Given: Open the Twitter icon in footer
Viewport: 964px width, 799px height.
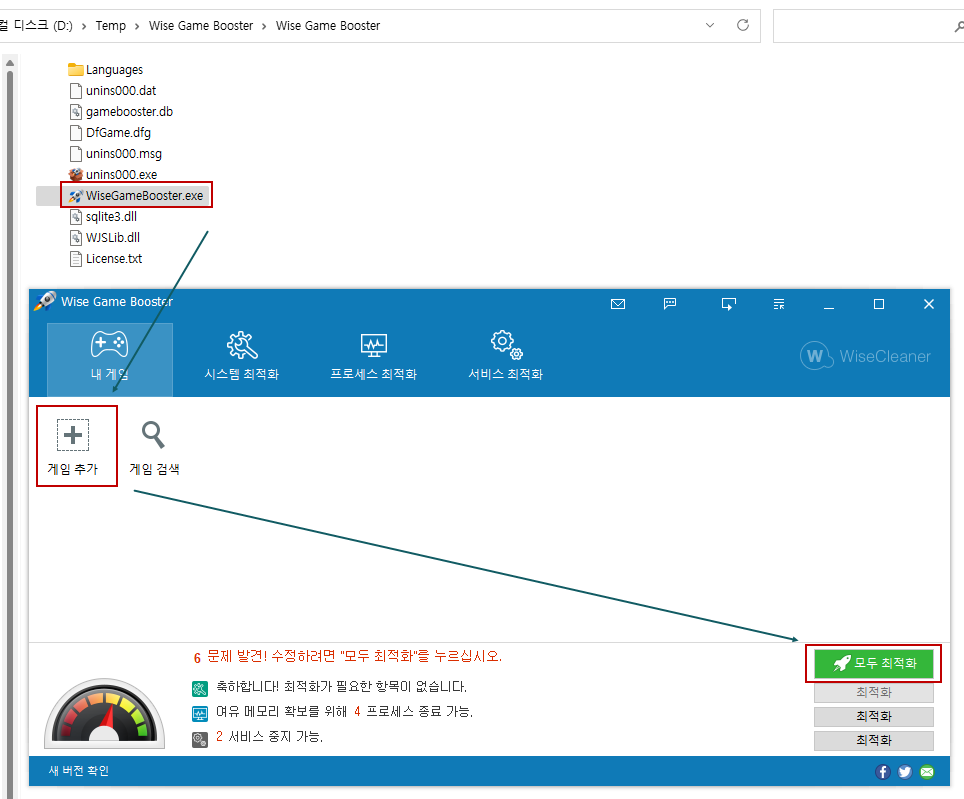Looking at the screenshot, I should (x=905, y=772).
